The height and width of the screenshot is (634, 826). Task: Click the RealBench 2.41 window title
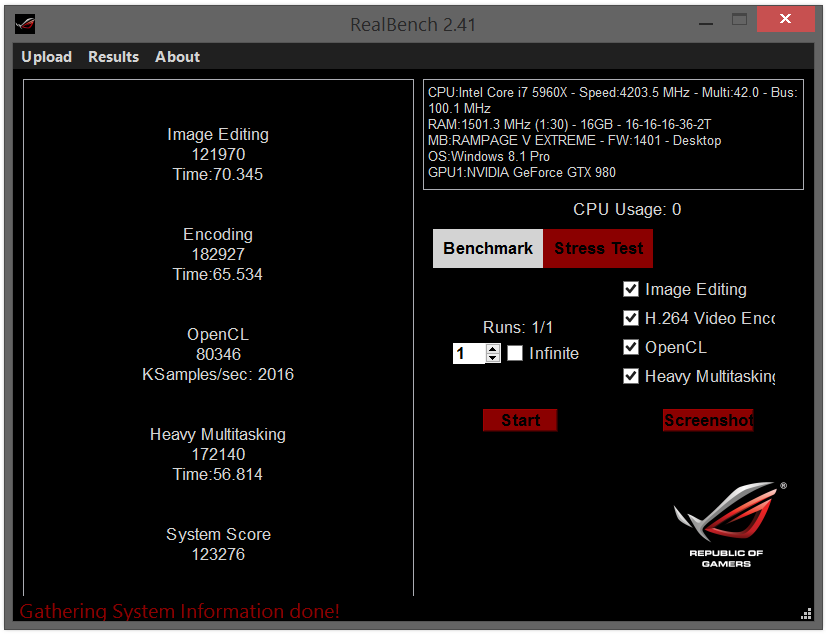click(413, 25)
